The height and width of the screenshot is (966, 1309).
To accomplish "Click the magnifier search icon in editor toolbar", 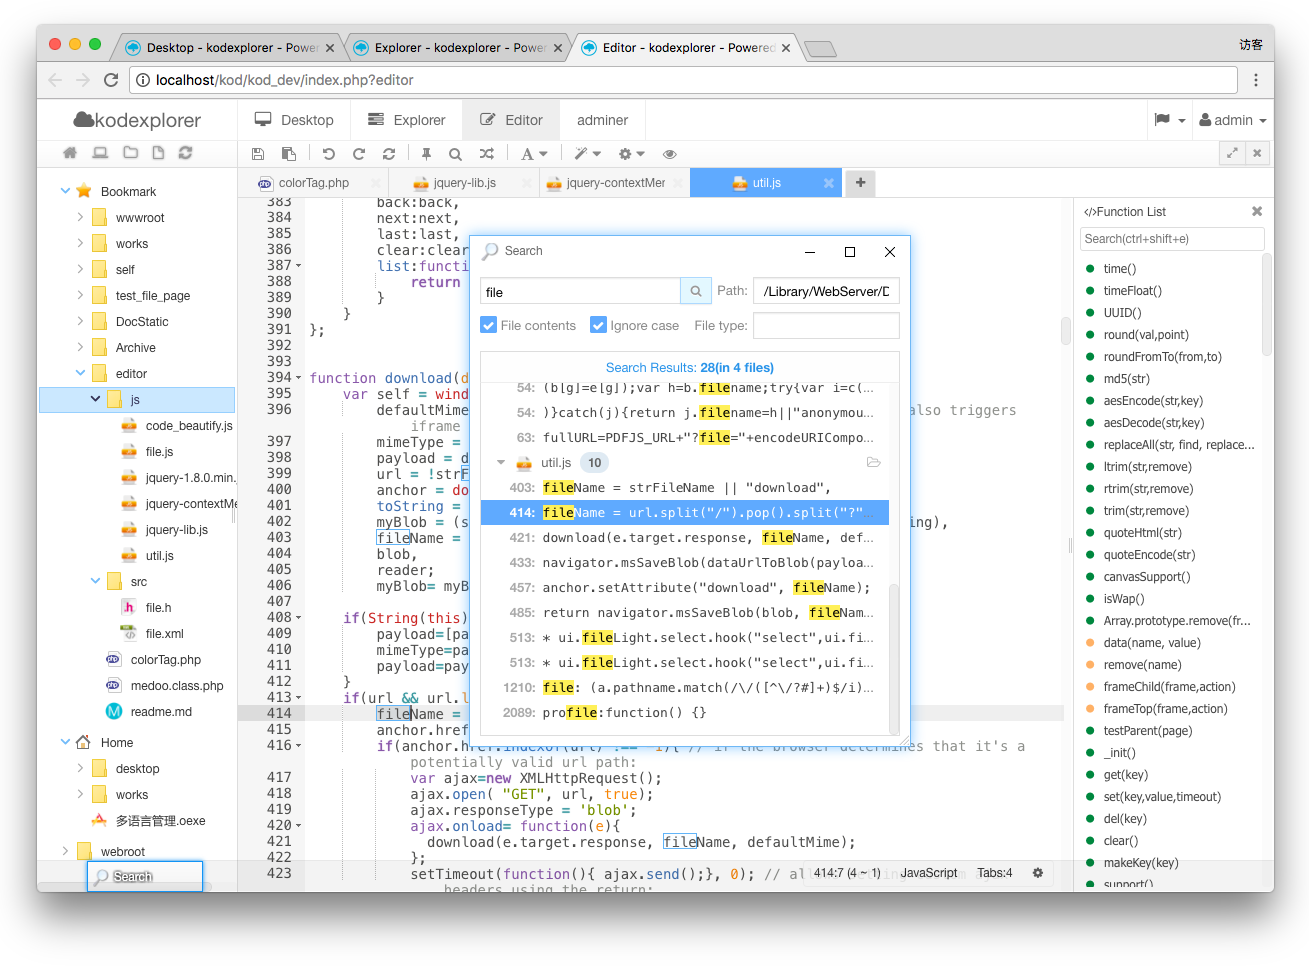I will (455, 154).
